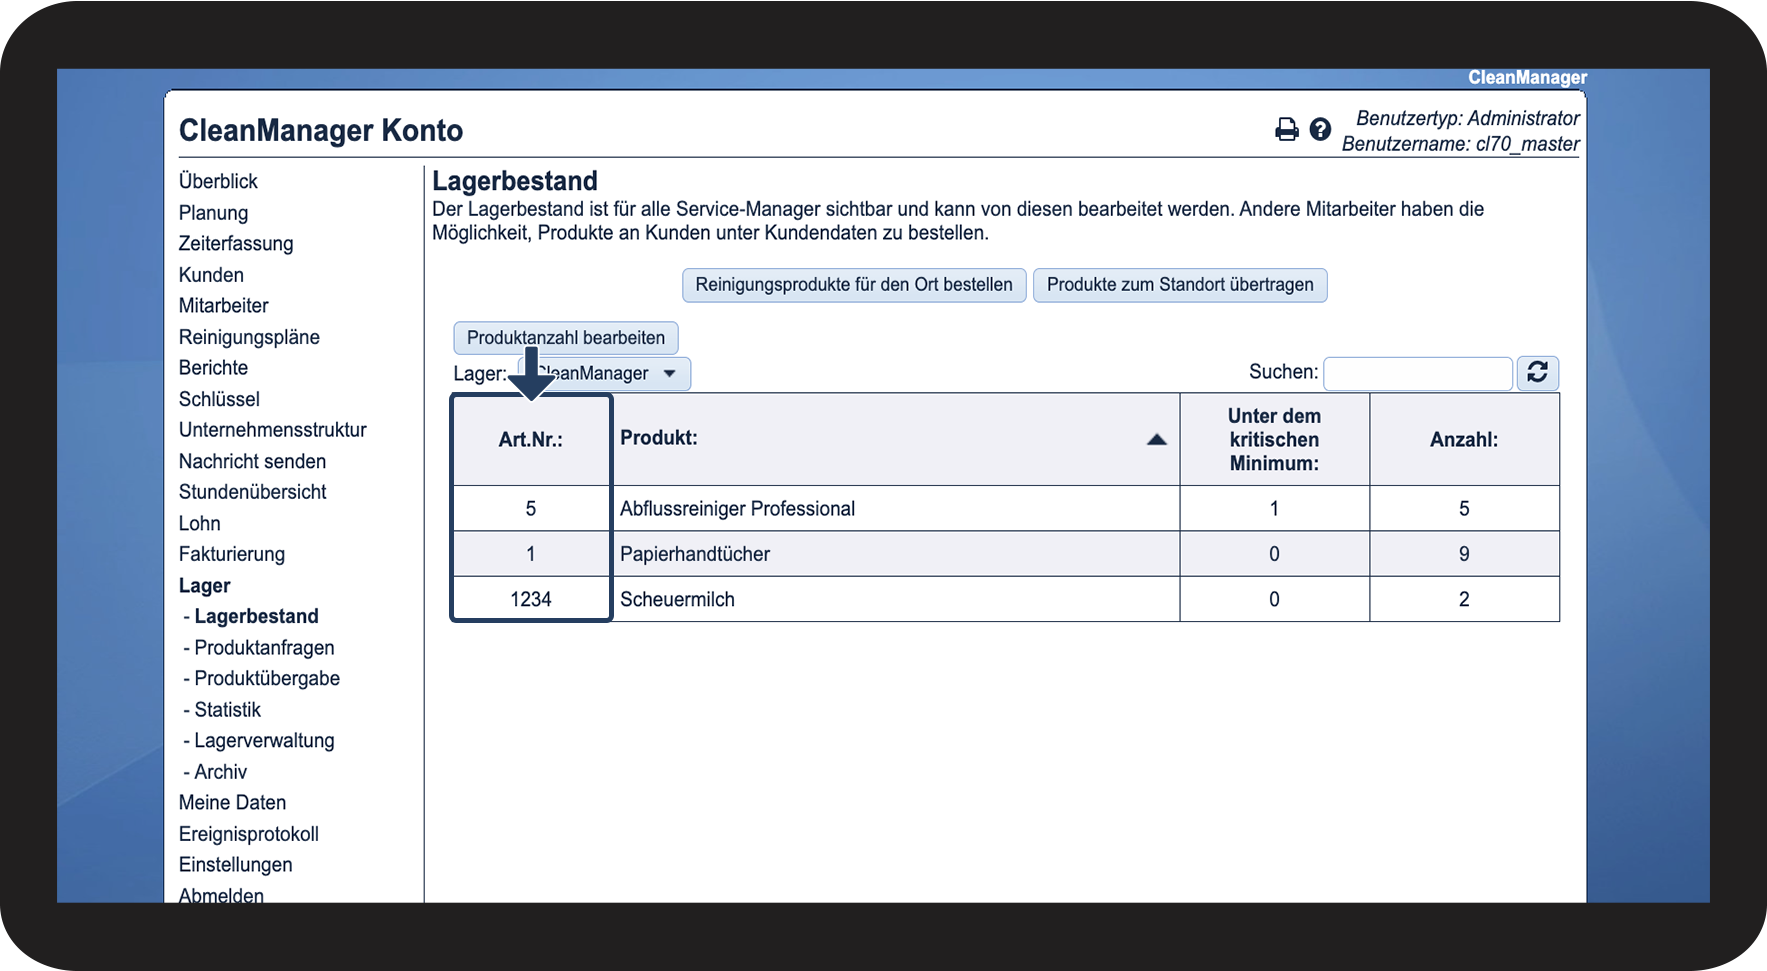
Task: Select Produktanfragen under Lager
Action: (x=264, y=648)
